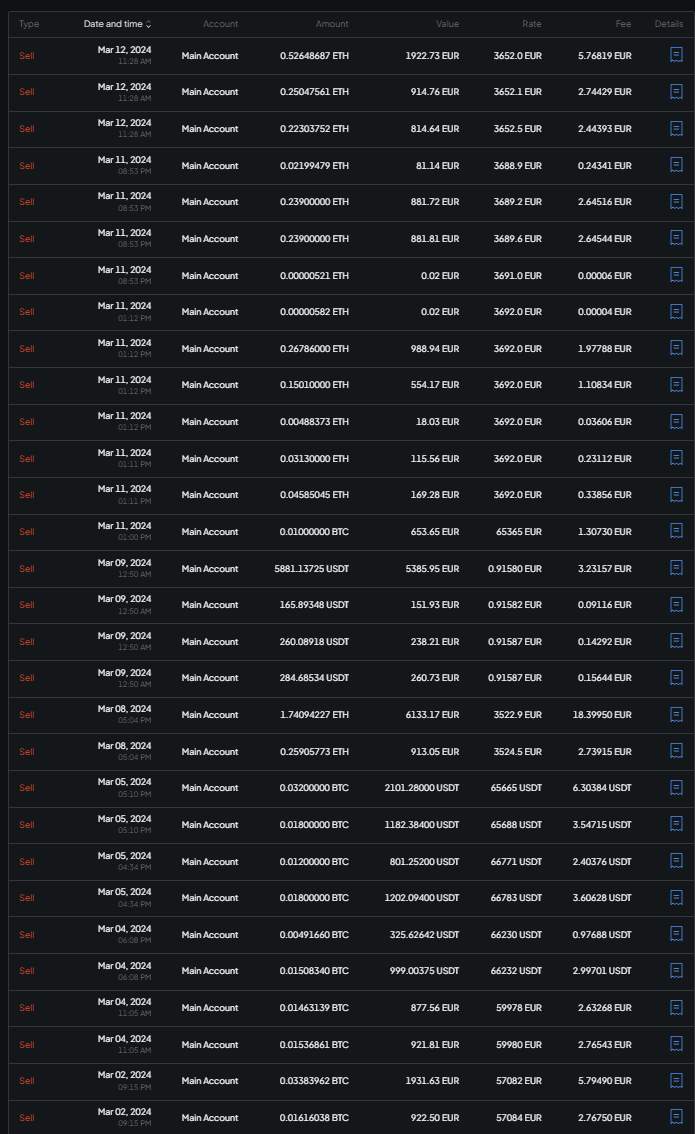Click Main Account in the 284.68534 USDT row
Image resolution: width=695 pixels, height=1134 pixels.
coord(210,678)
